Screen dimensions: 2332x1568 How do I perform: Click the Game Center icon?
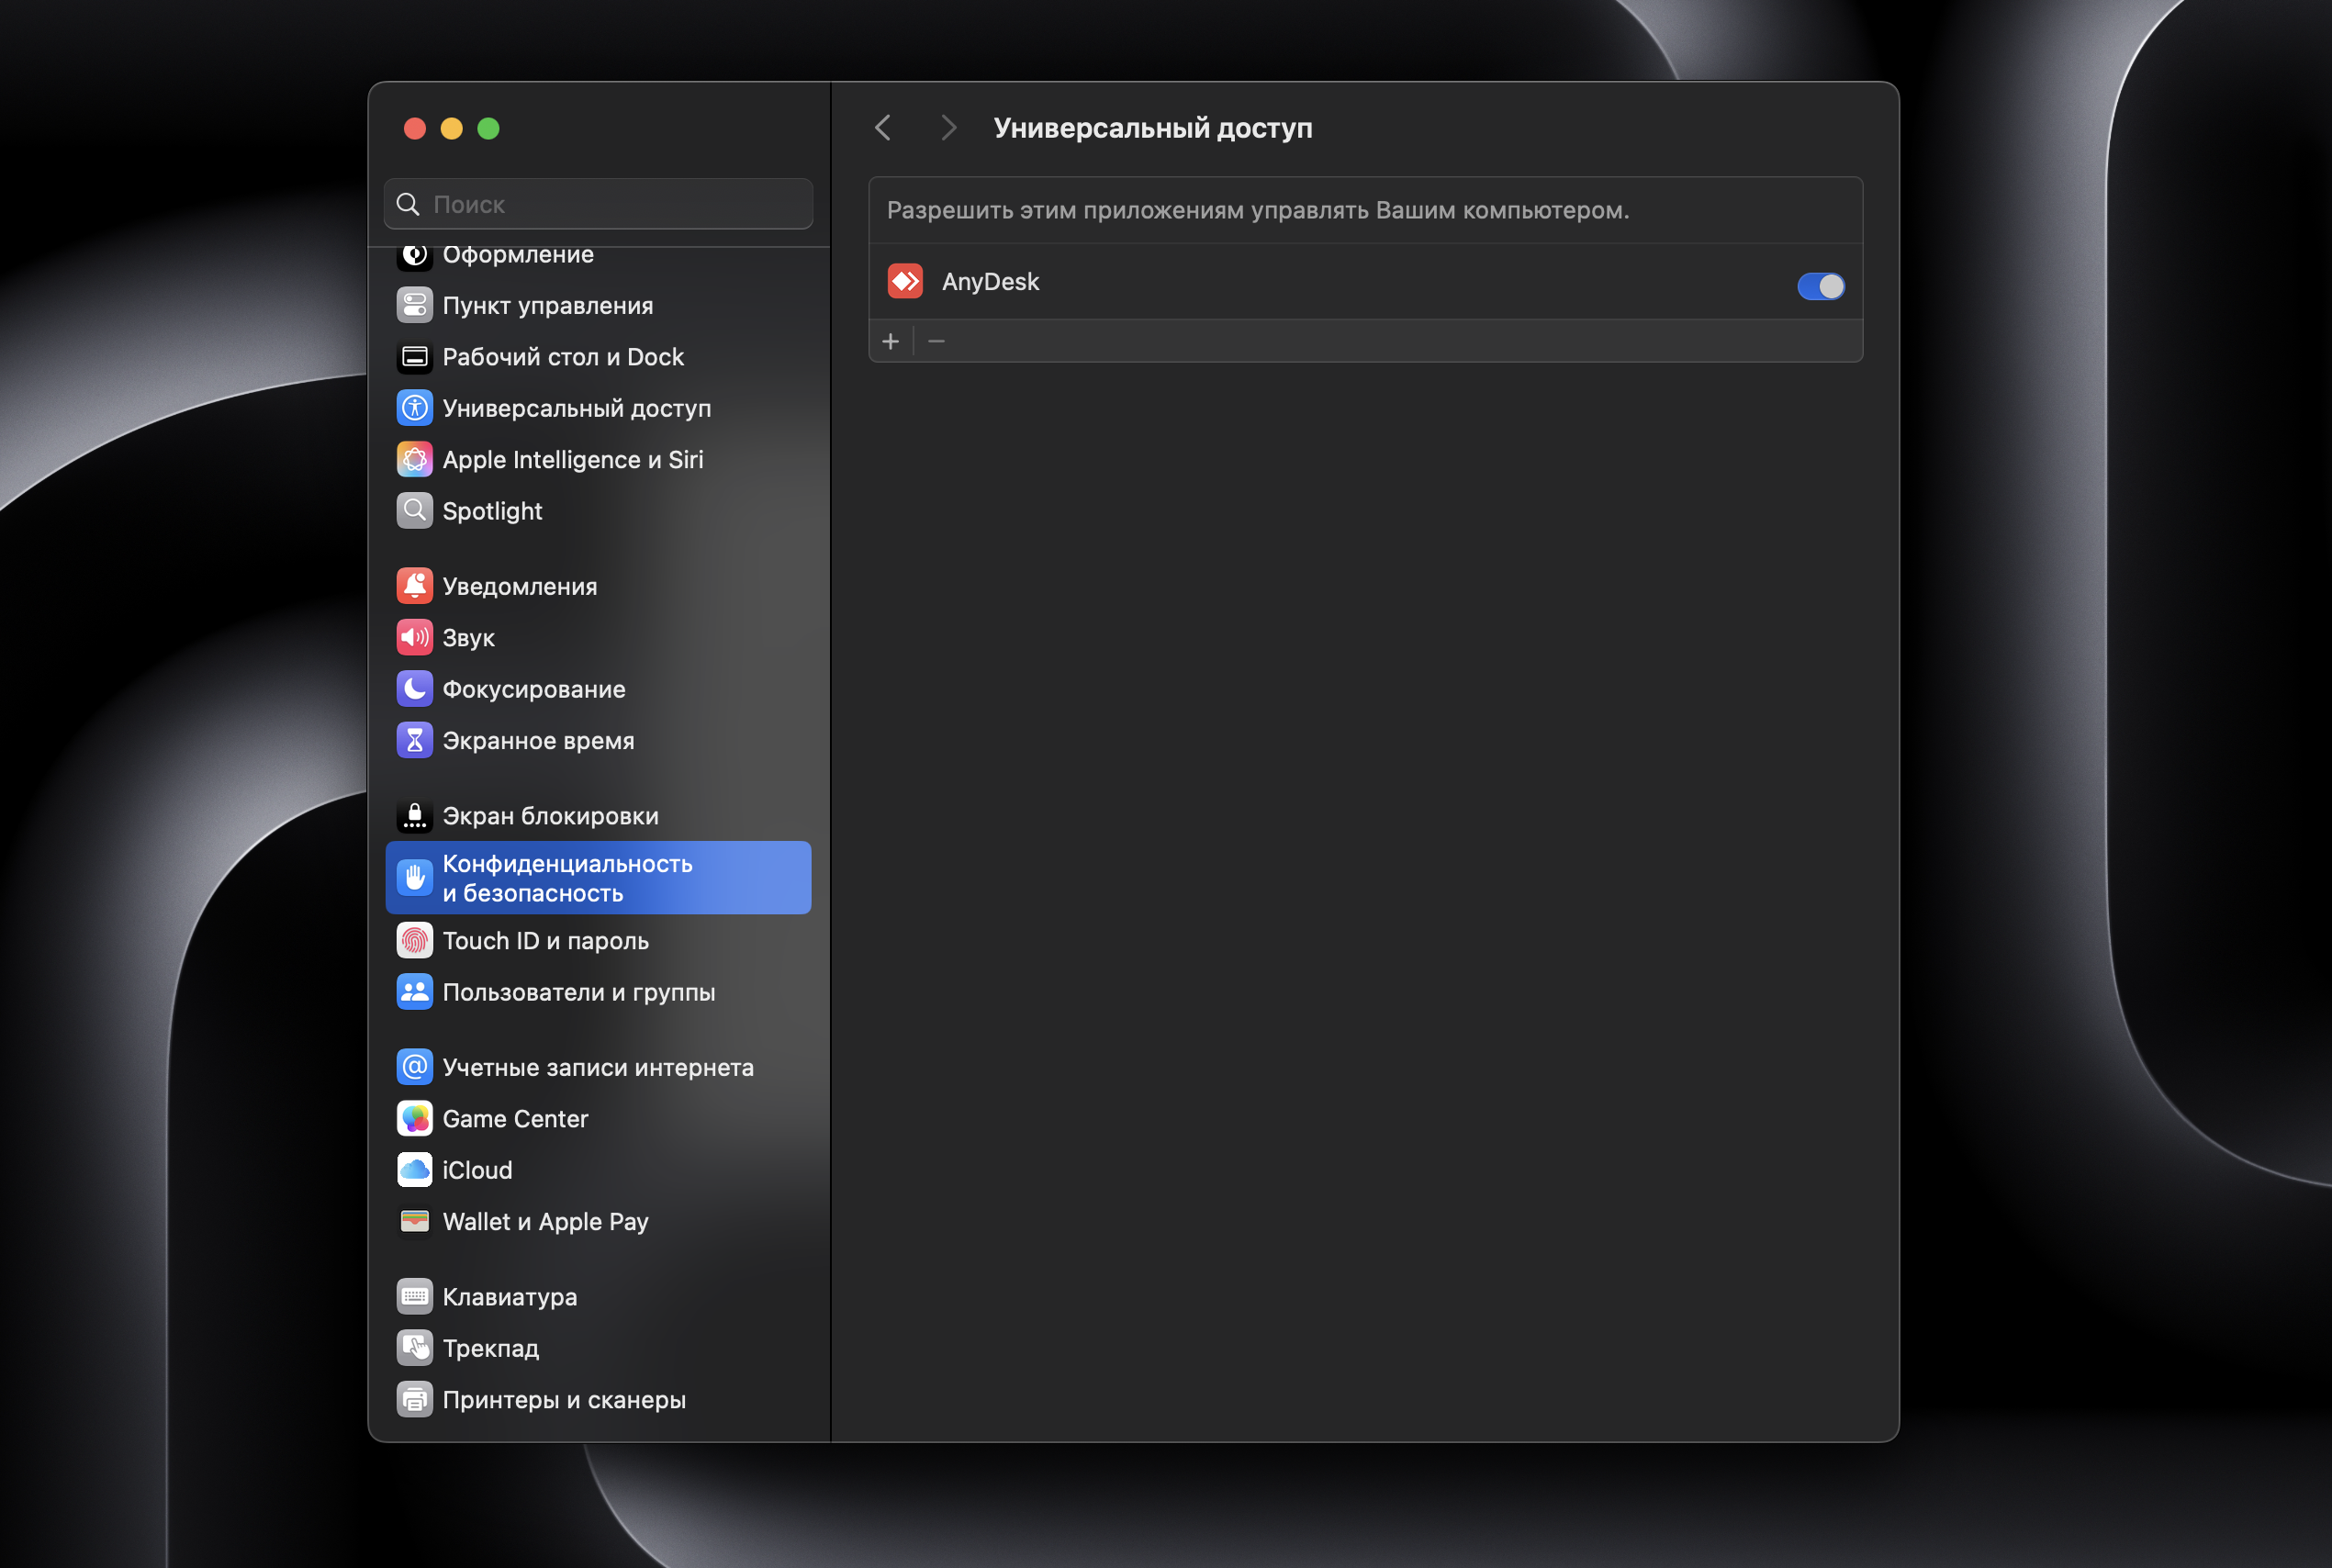click(414, 1119)
